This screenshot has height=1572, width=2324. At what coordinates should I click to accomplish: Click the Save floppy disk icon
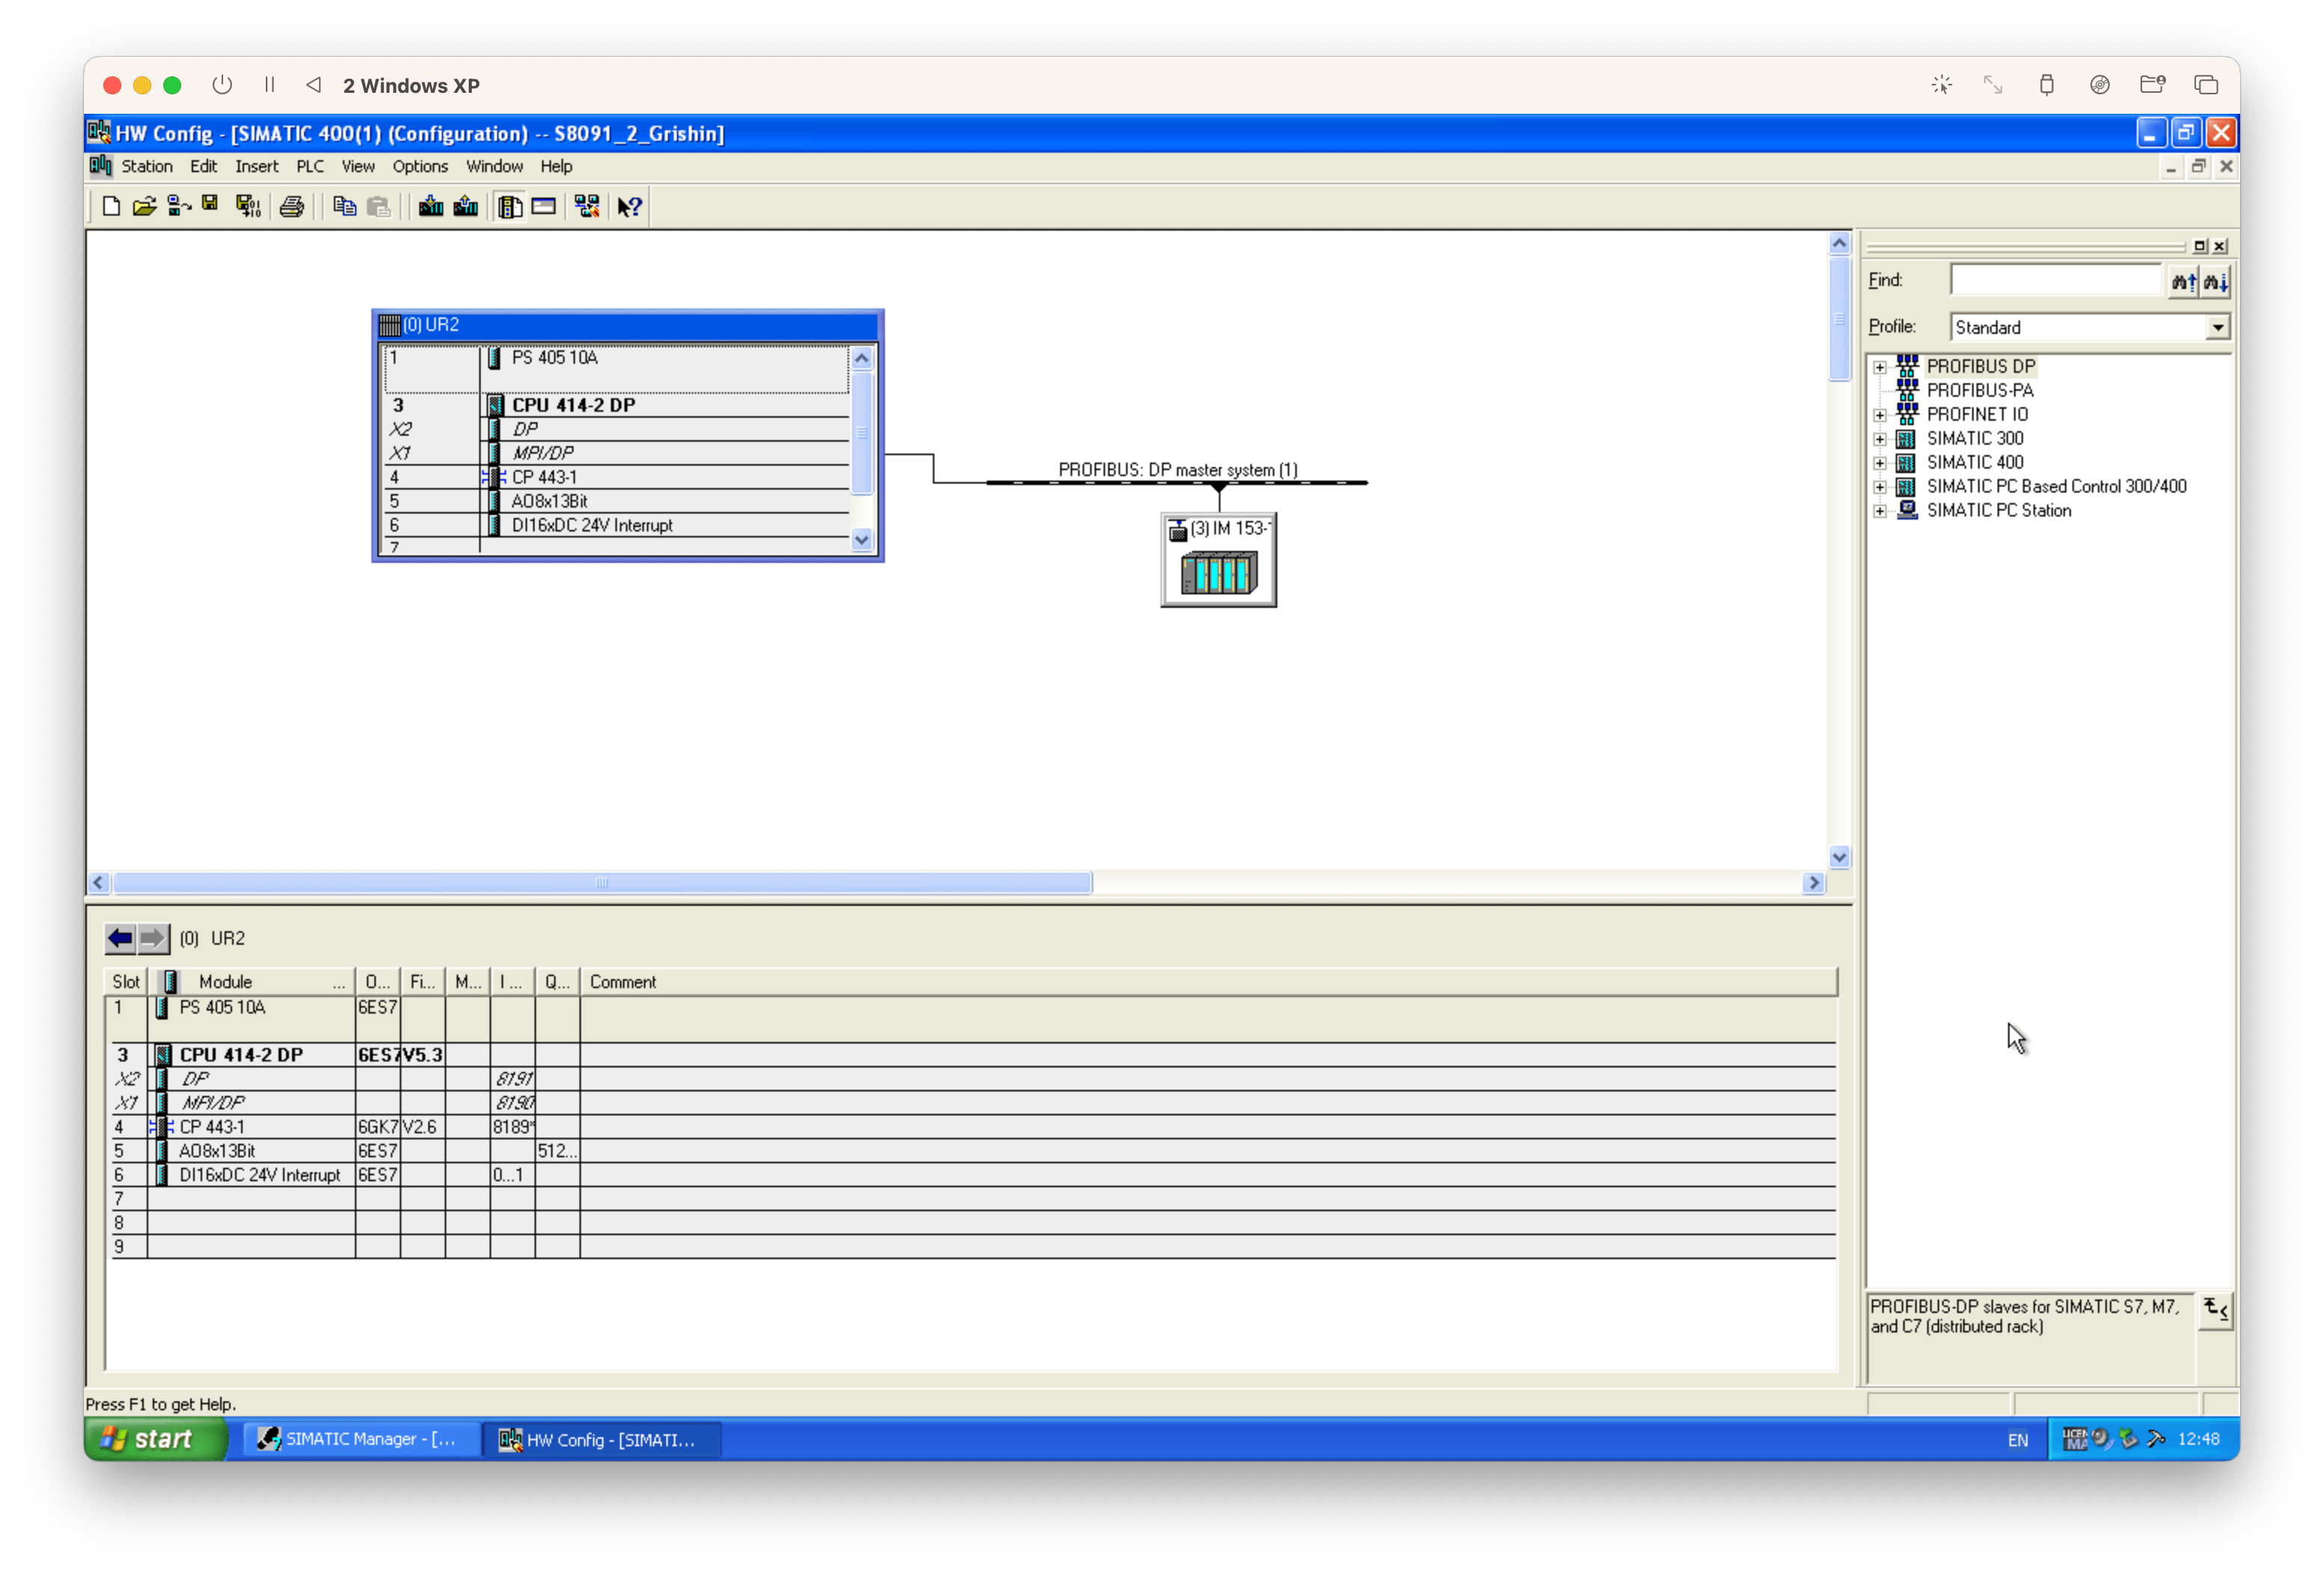coord(210,205)
